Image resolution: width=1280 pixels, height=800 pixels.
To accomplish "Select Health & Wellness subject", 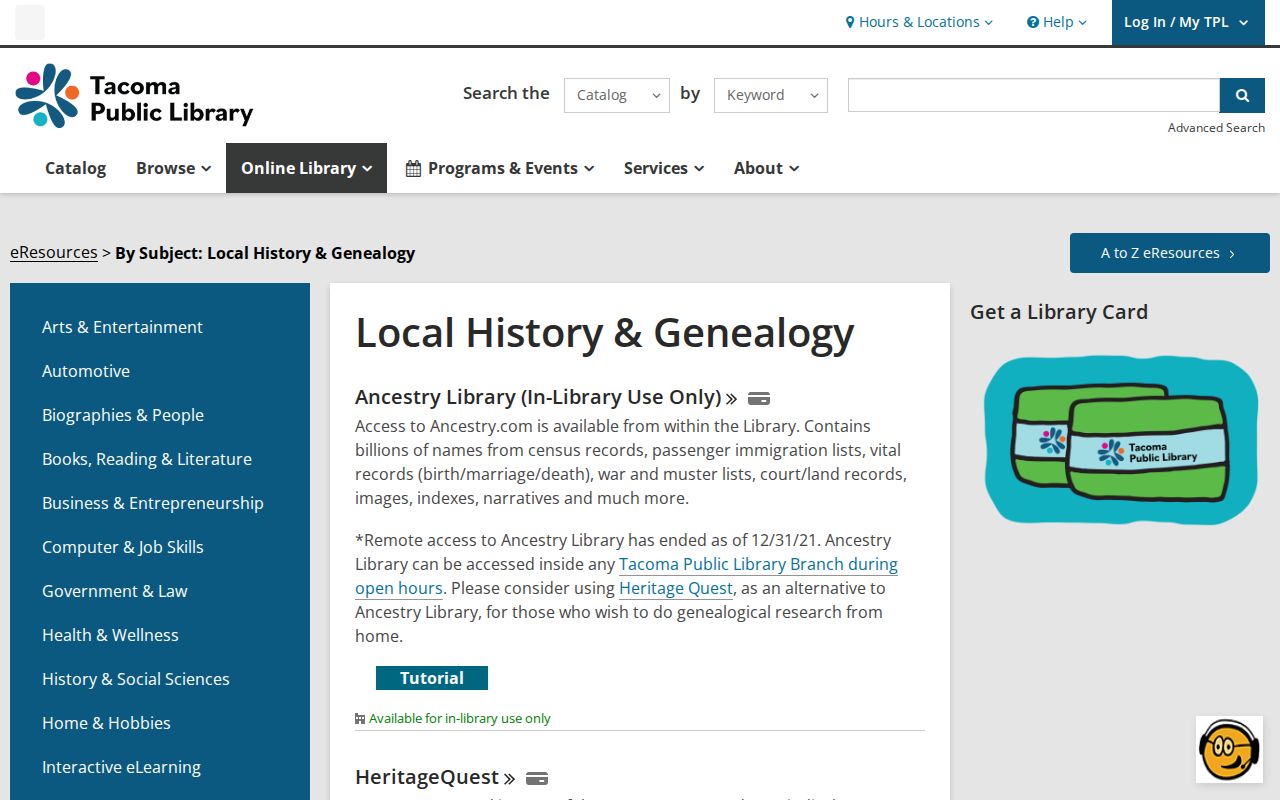I will pos(110,635).
